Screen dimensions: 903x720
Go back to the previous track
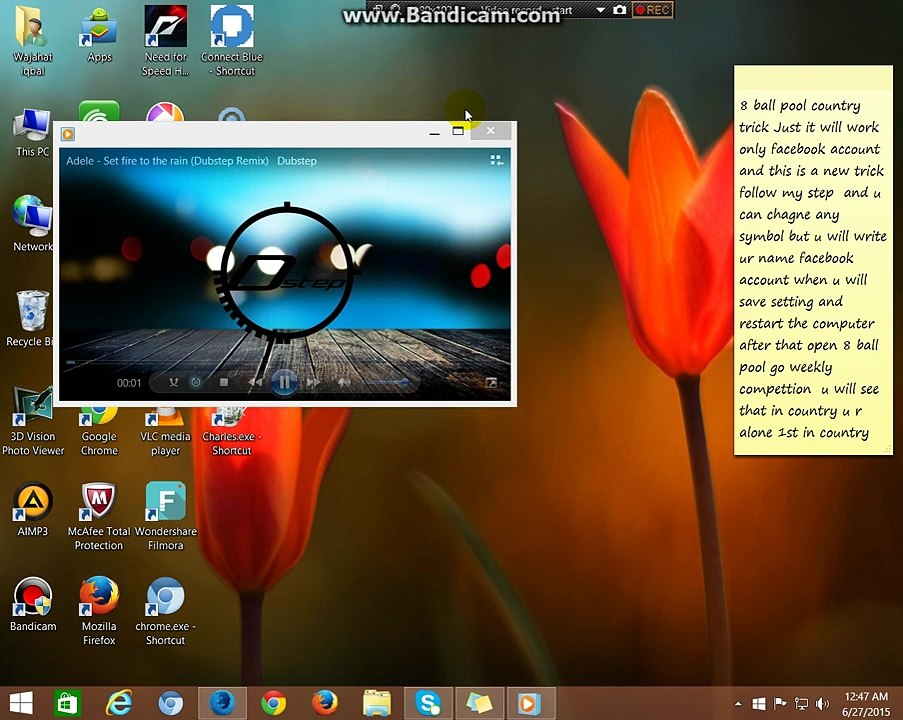click(x=255, y=382)
